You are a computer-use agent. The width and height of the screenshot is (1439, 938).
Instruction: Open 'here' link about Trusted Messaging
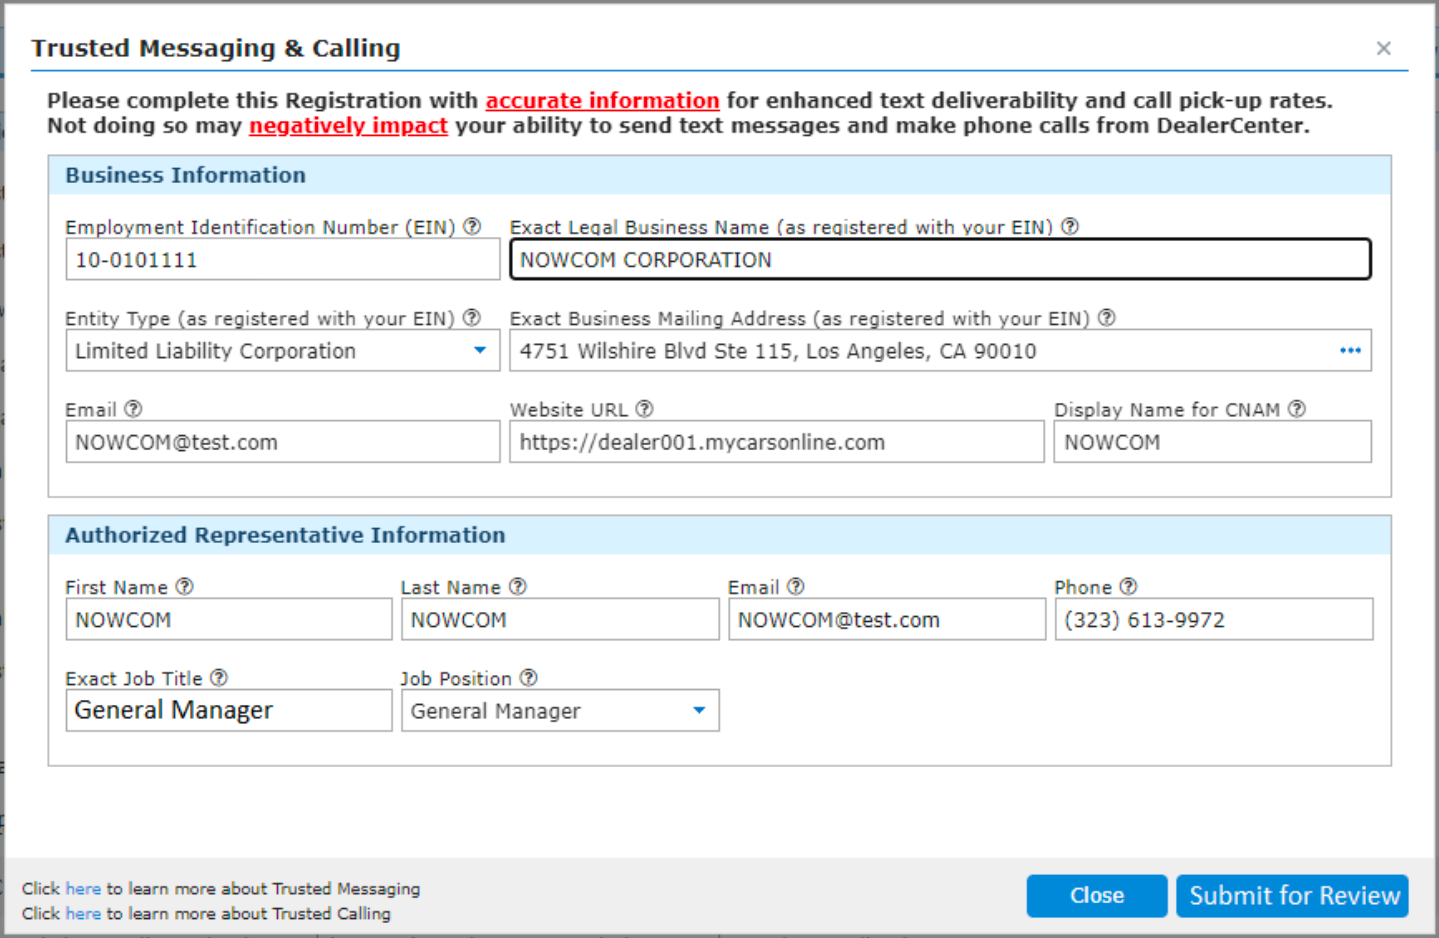click(x=83, y=889)
